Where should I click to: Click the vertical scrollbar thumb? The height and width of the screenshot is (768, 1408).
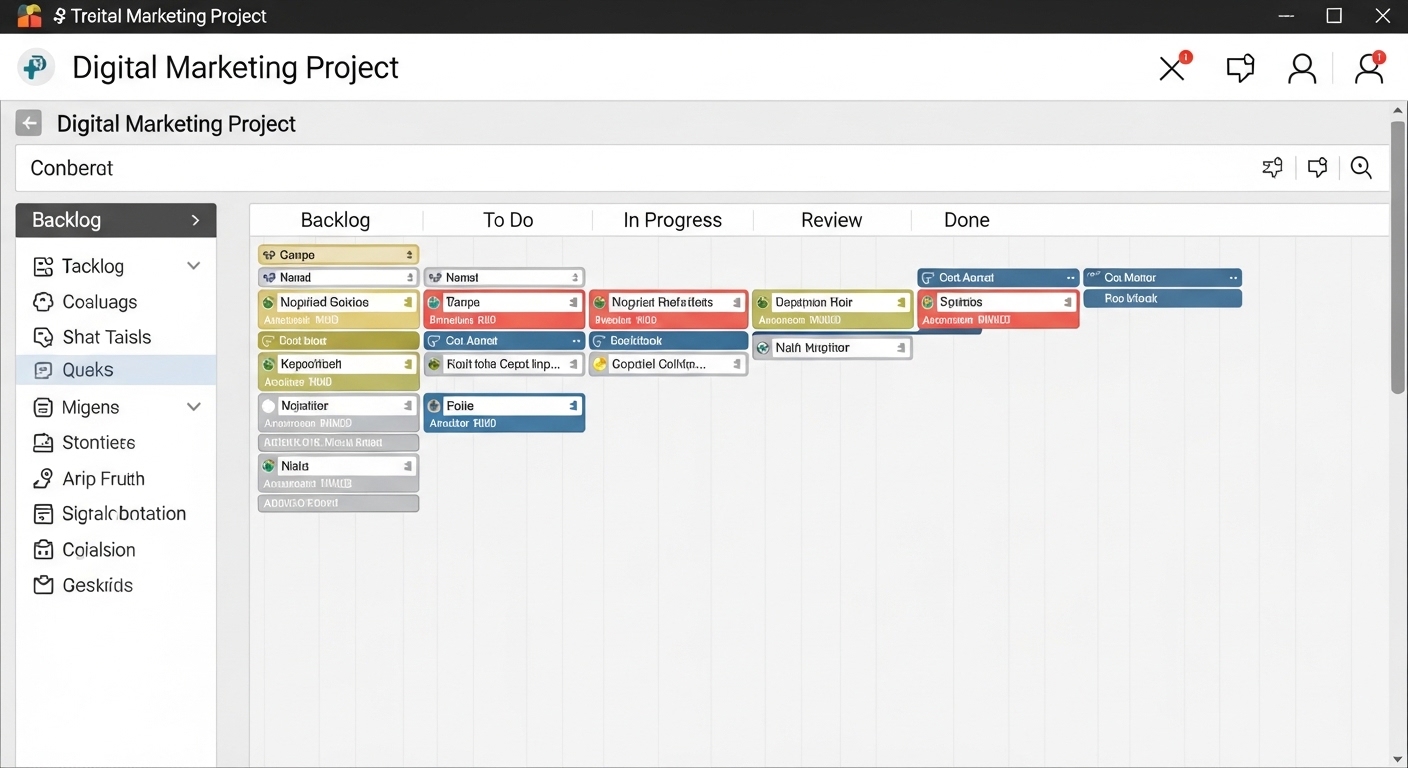click(1398, 257)
